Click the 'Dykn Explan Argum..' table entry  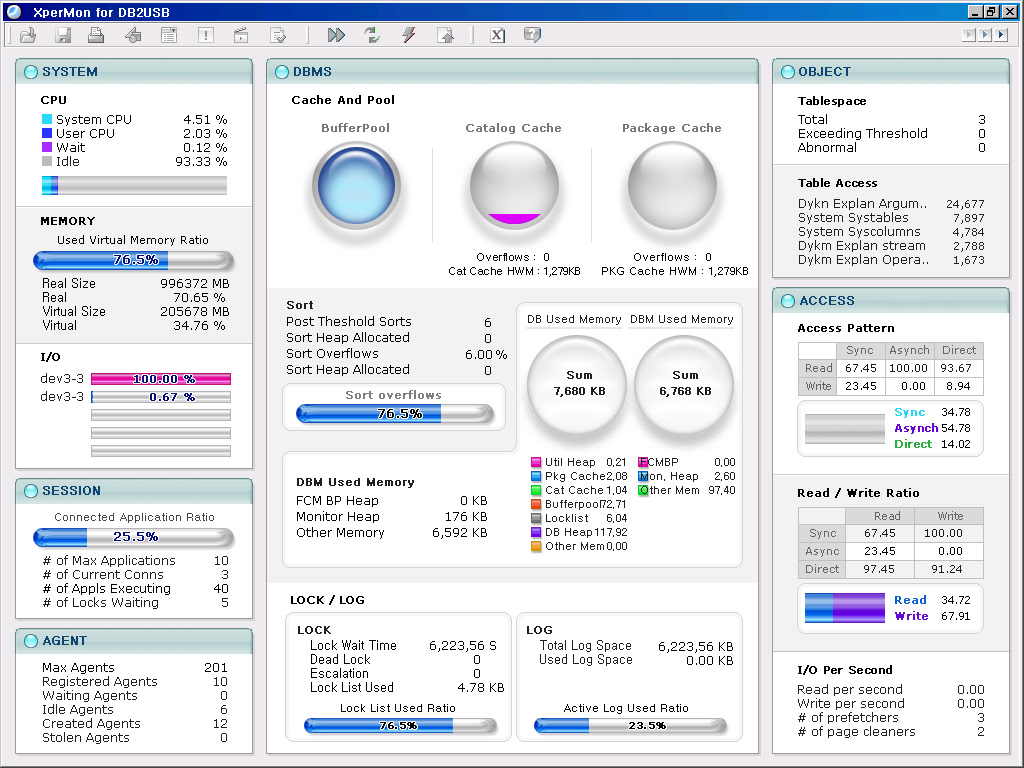pyautogui.click(x=862, y=204)
